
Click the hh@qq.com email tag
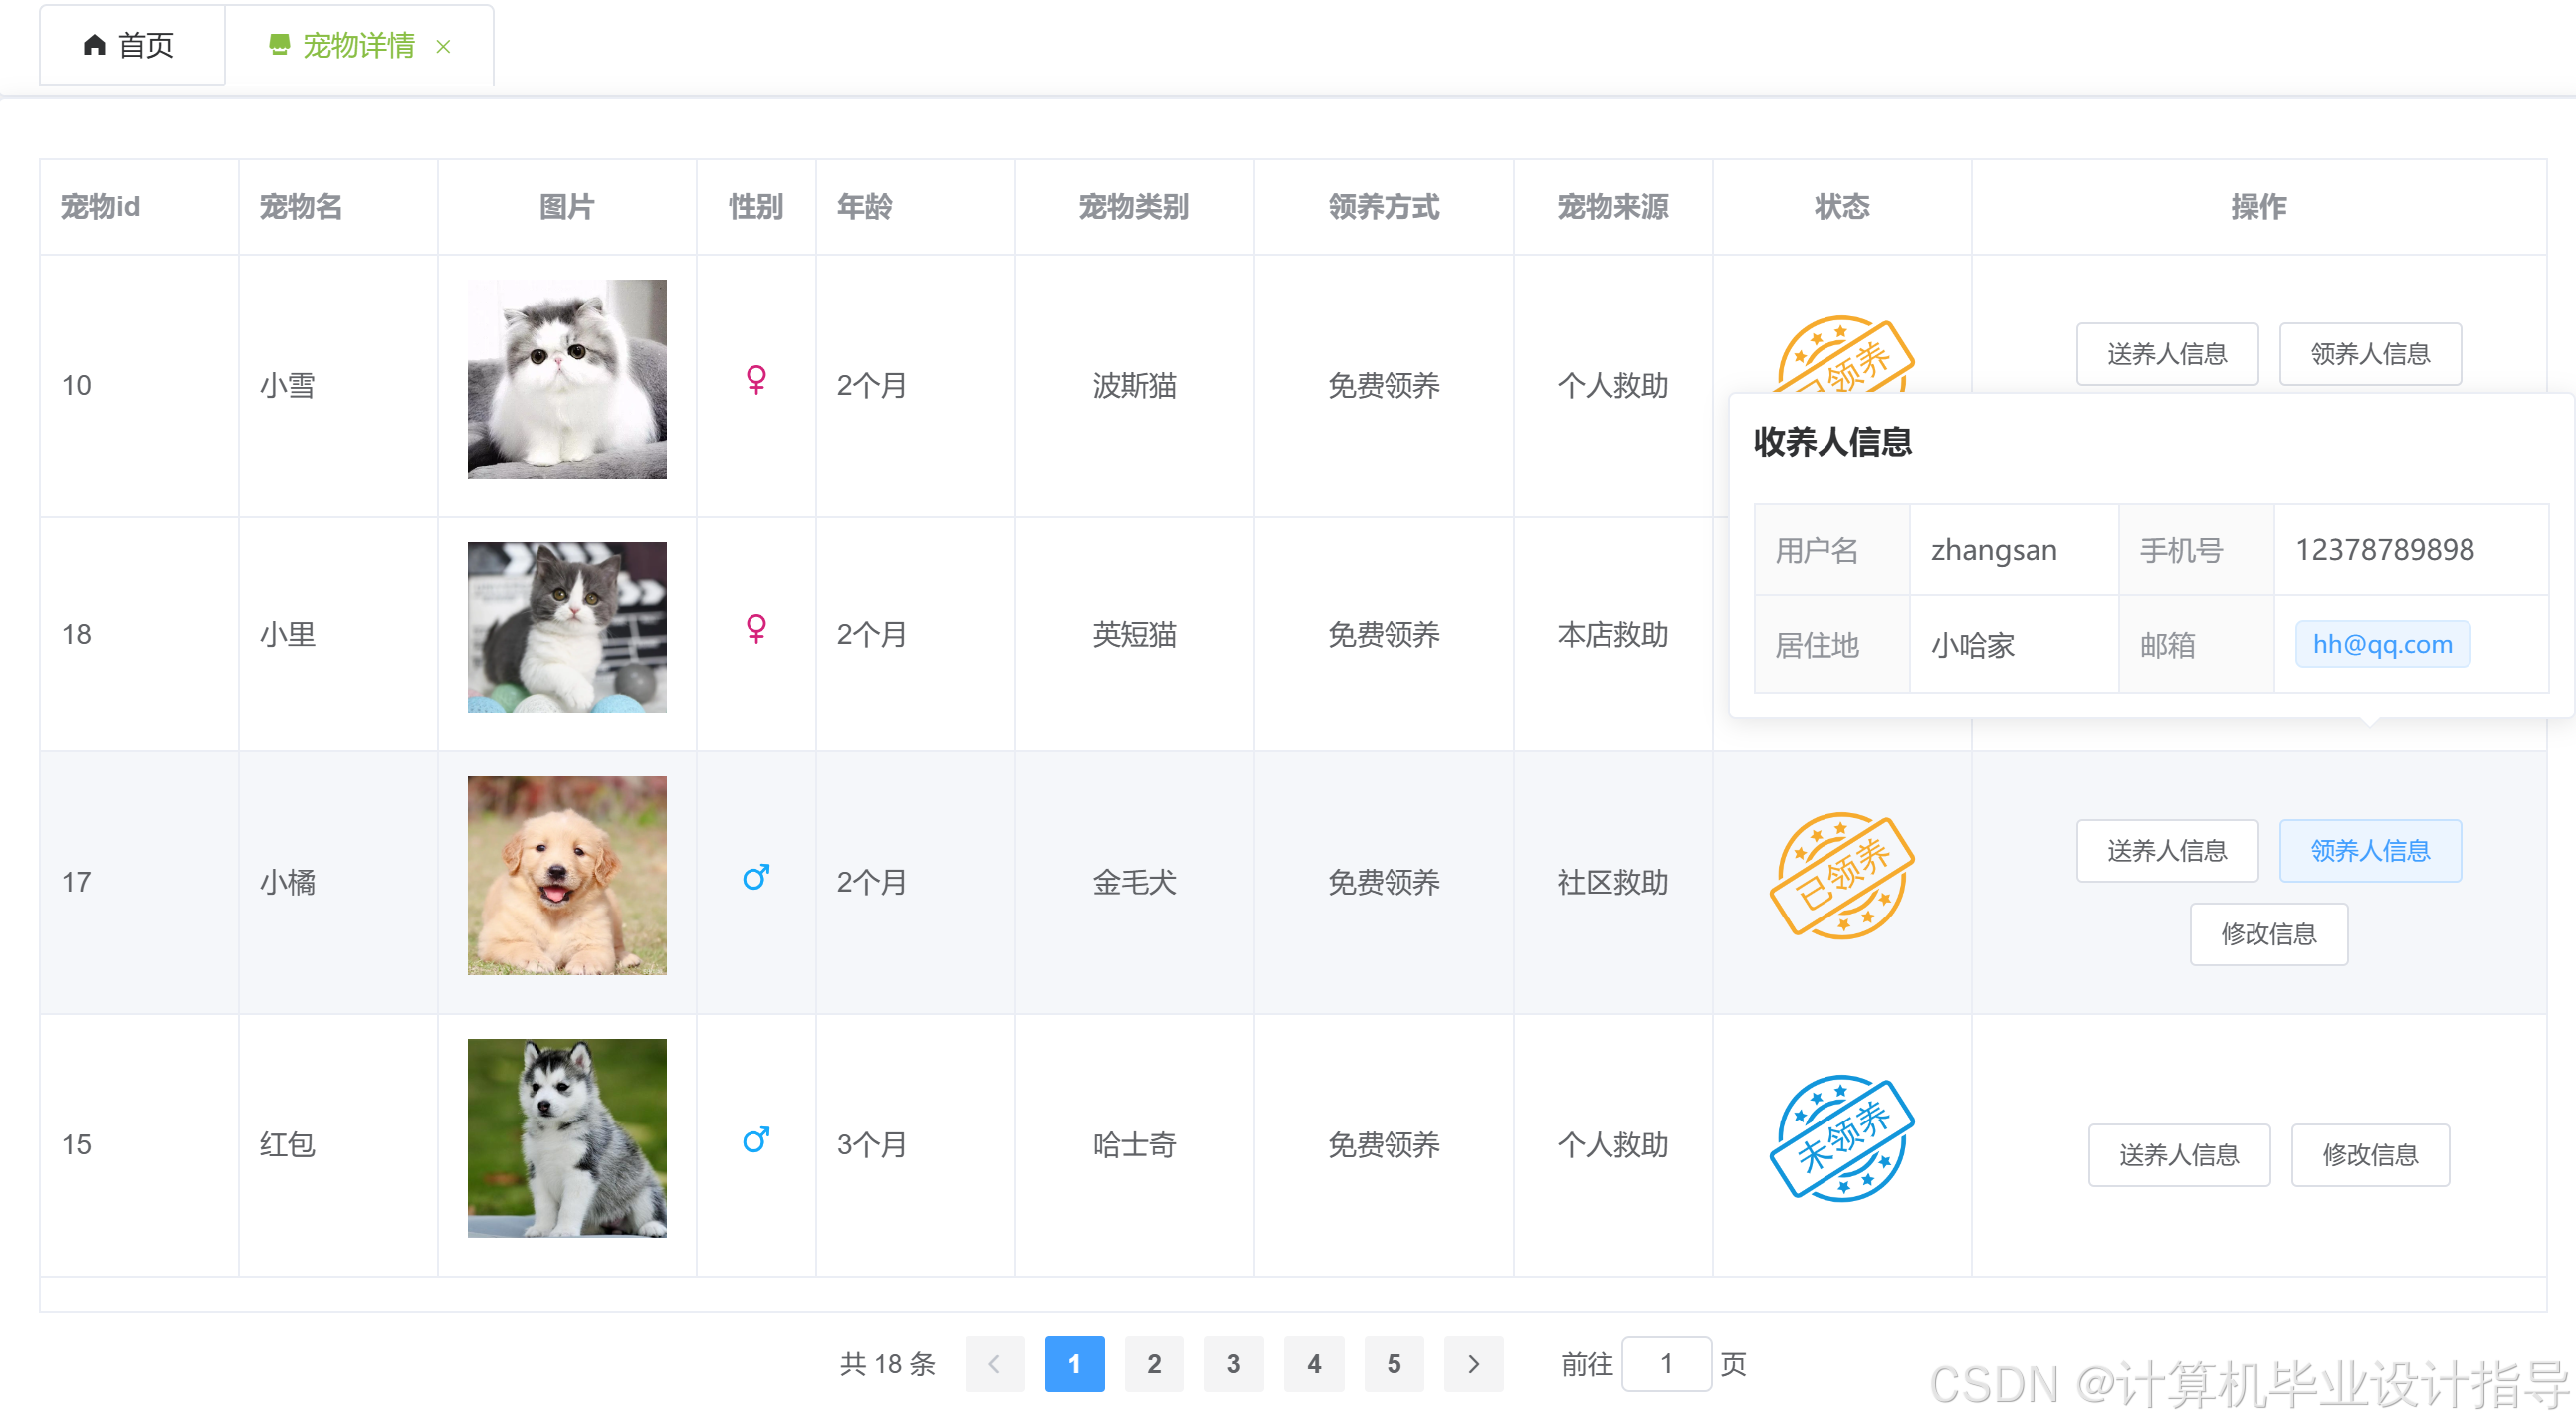(2383, 645)
